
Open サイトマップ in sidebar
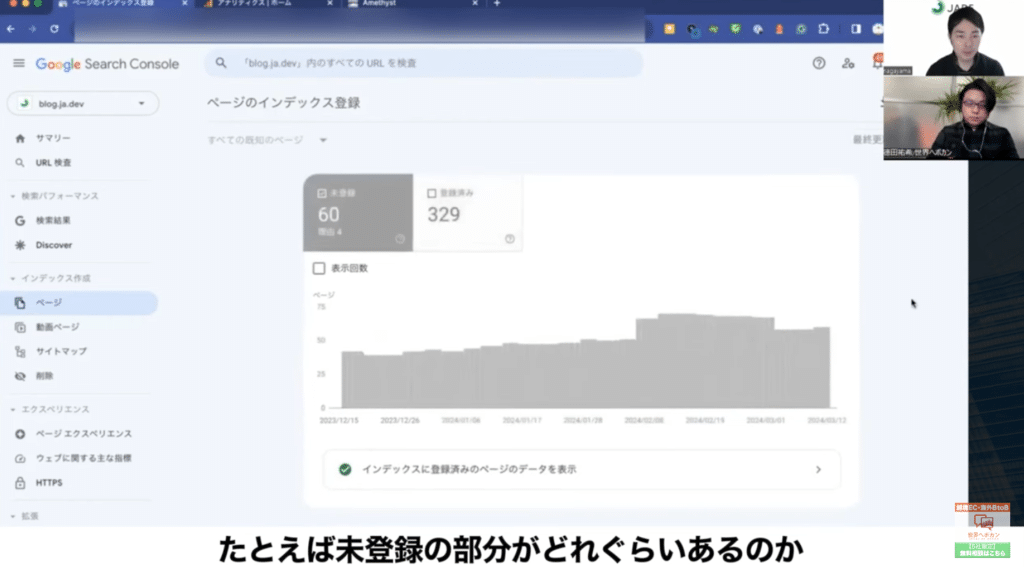click(x=61, y=351)
